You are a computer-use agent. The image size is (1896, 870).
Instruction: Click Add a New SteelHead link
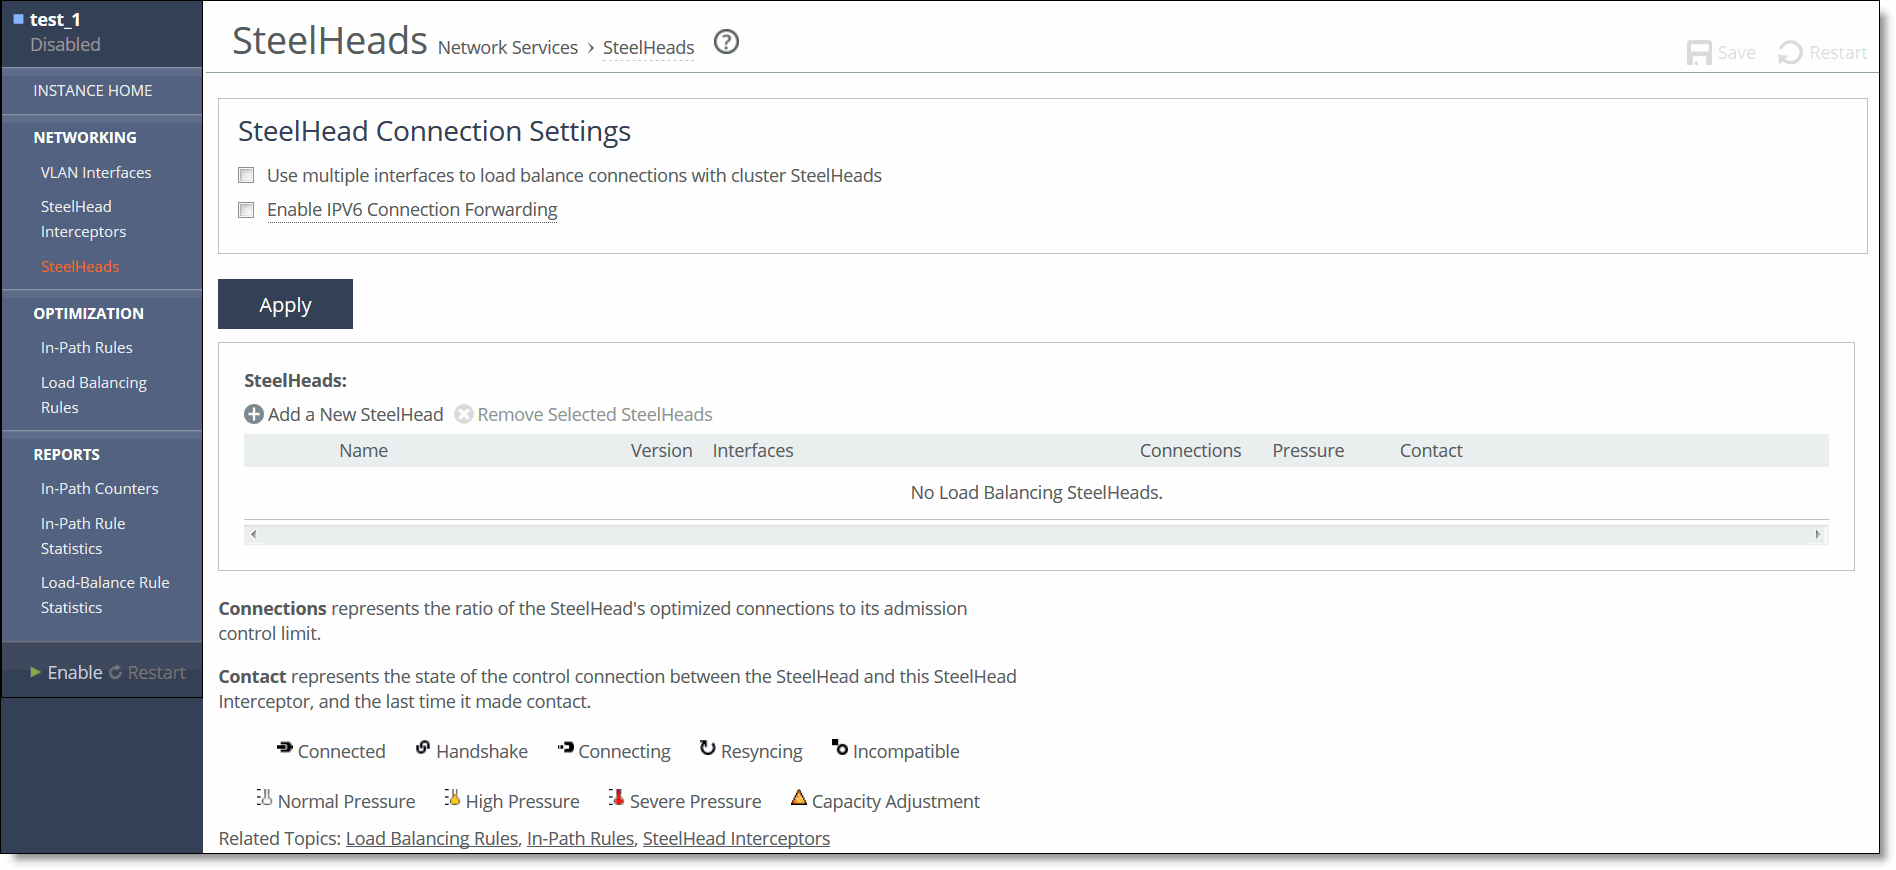click(355, 414)
